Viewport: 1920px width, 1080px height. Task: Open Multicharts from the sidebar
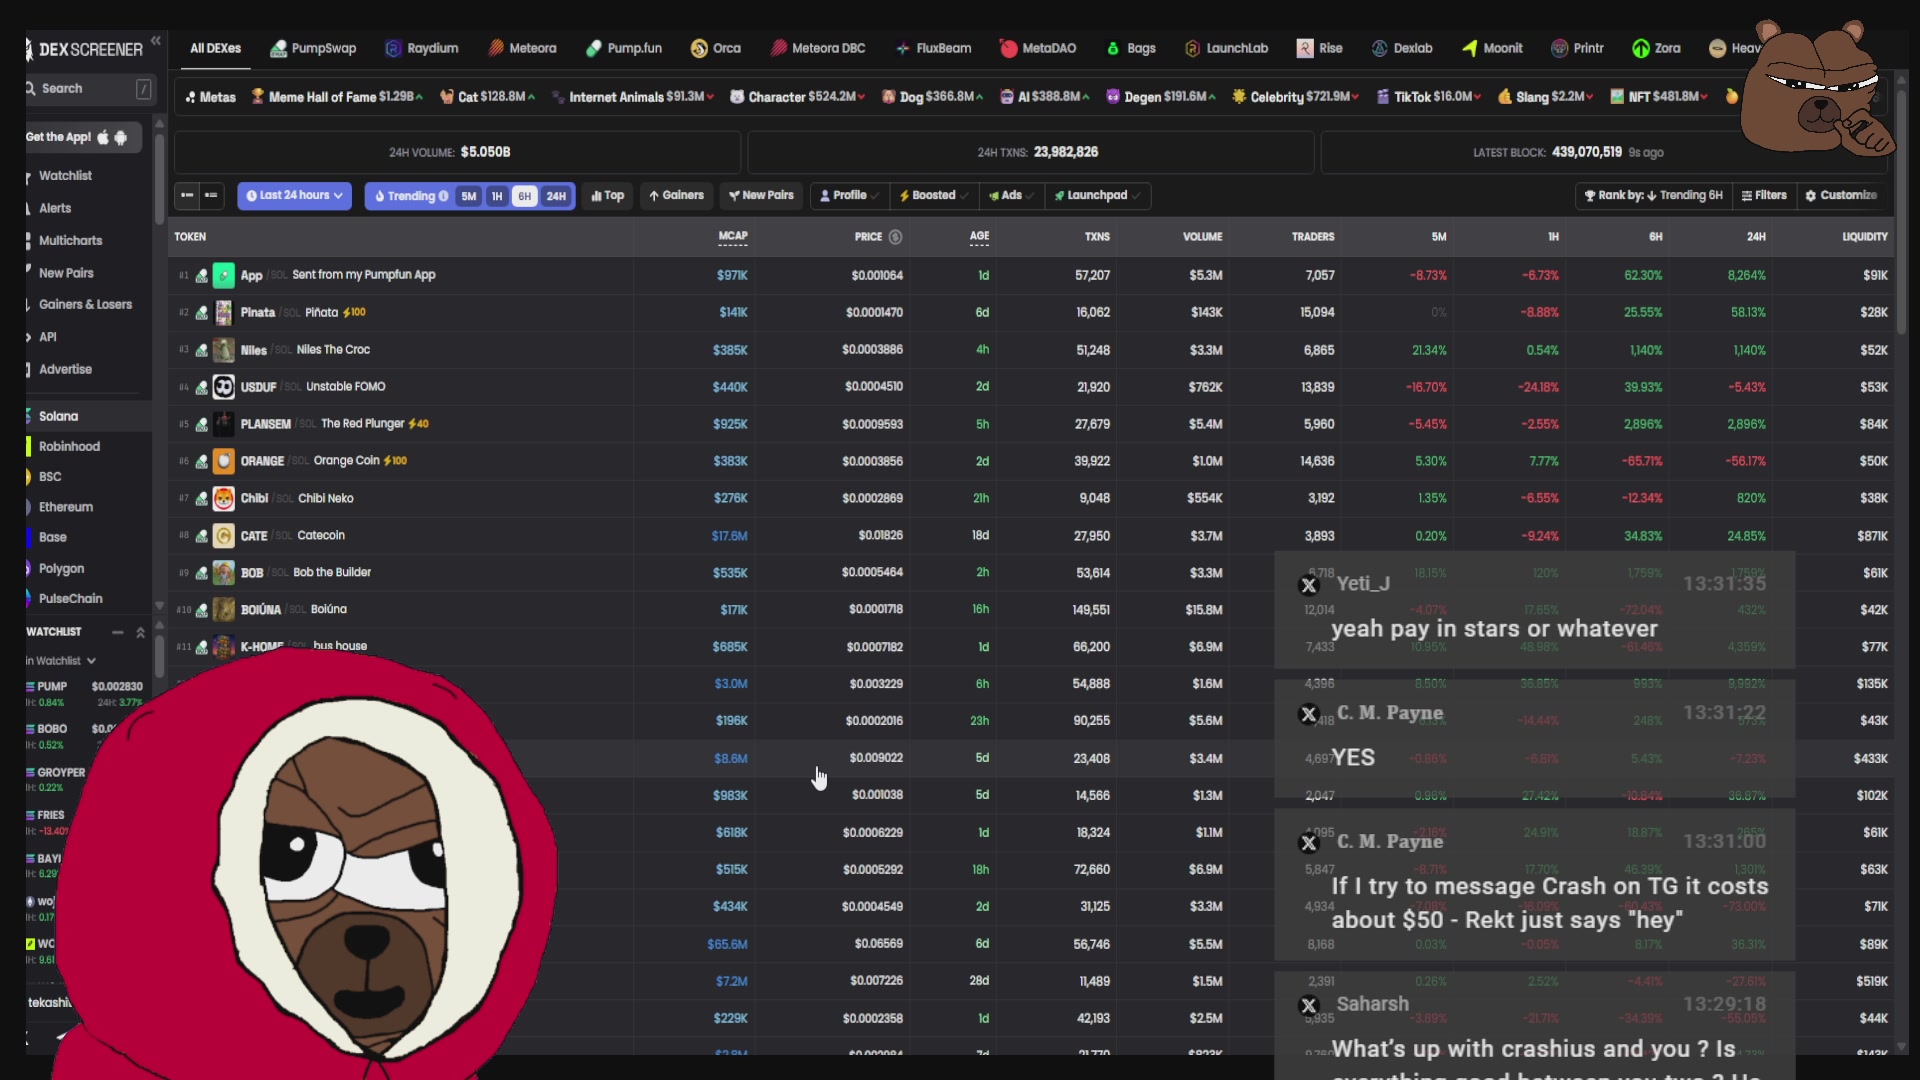(x=70, y=241)
